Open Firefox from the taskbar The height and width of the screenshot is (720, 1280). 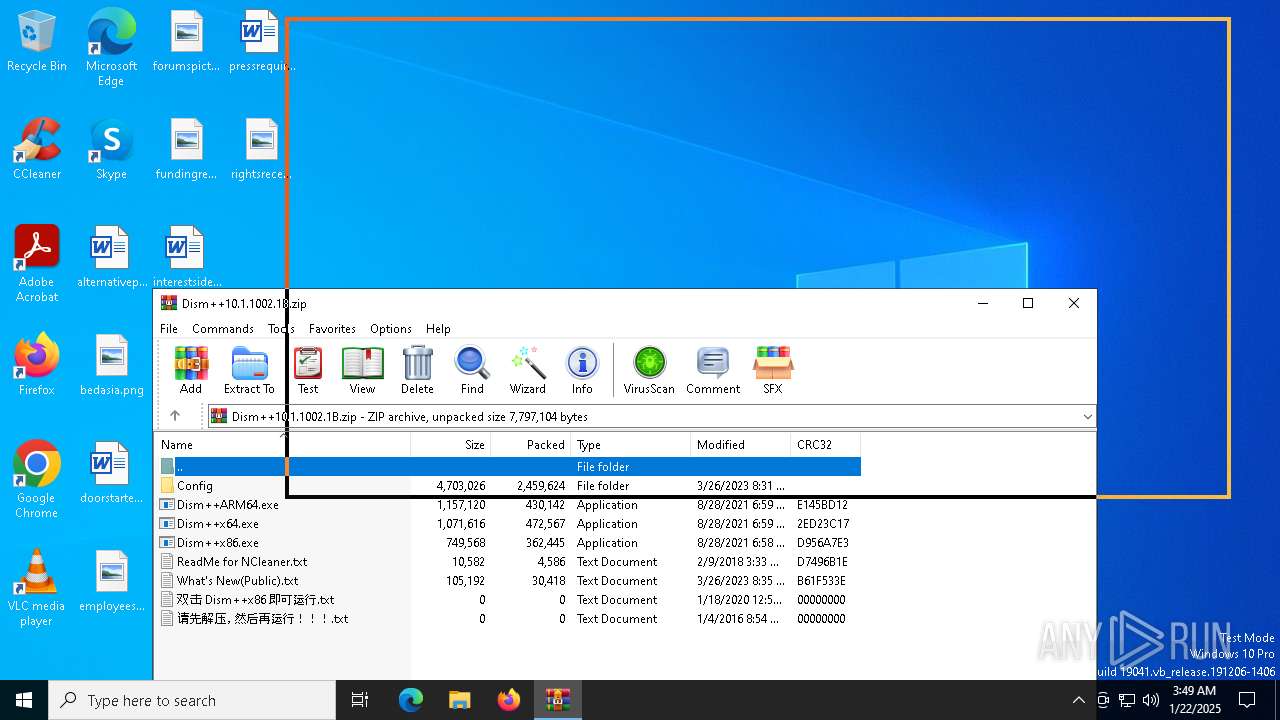point(509,700)
